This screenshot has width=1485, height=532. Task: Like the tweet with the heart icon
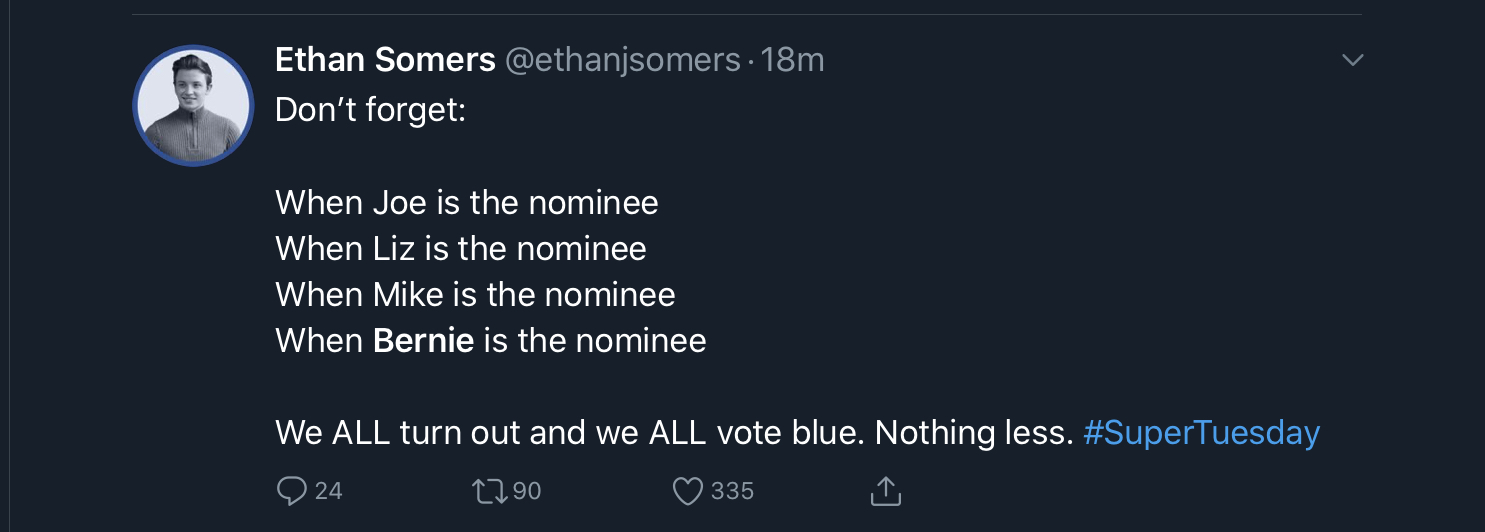688,491
